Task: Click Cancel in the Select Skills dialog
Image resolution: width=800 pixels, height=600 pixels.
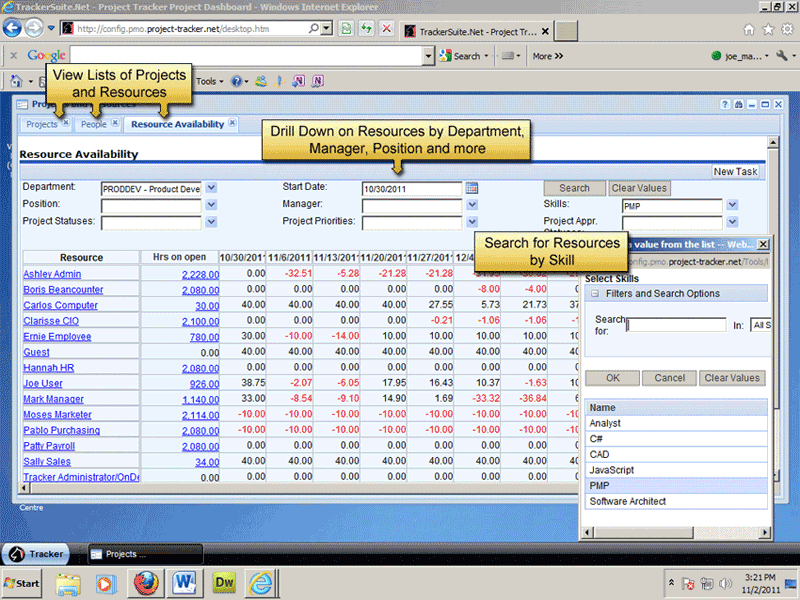Action: point(669,378)
